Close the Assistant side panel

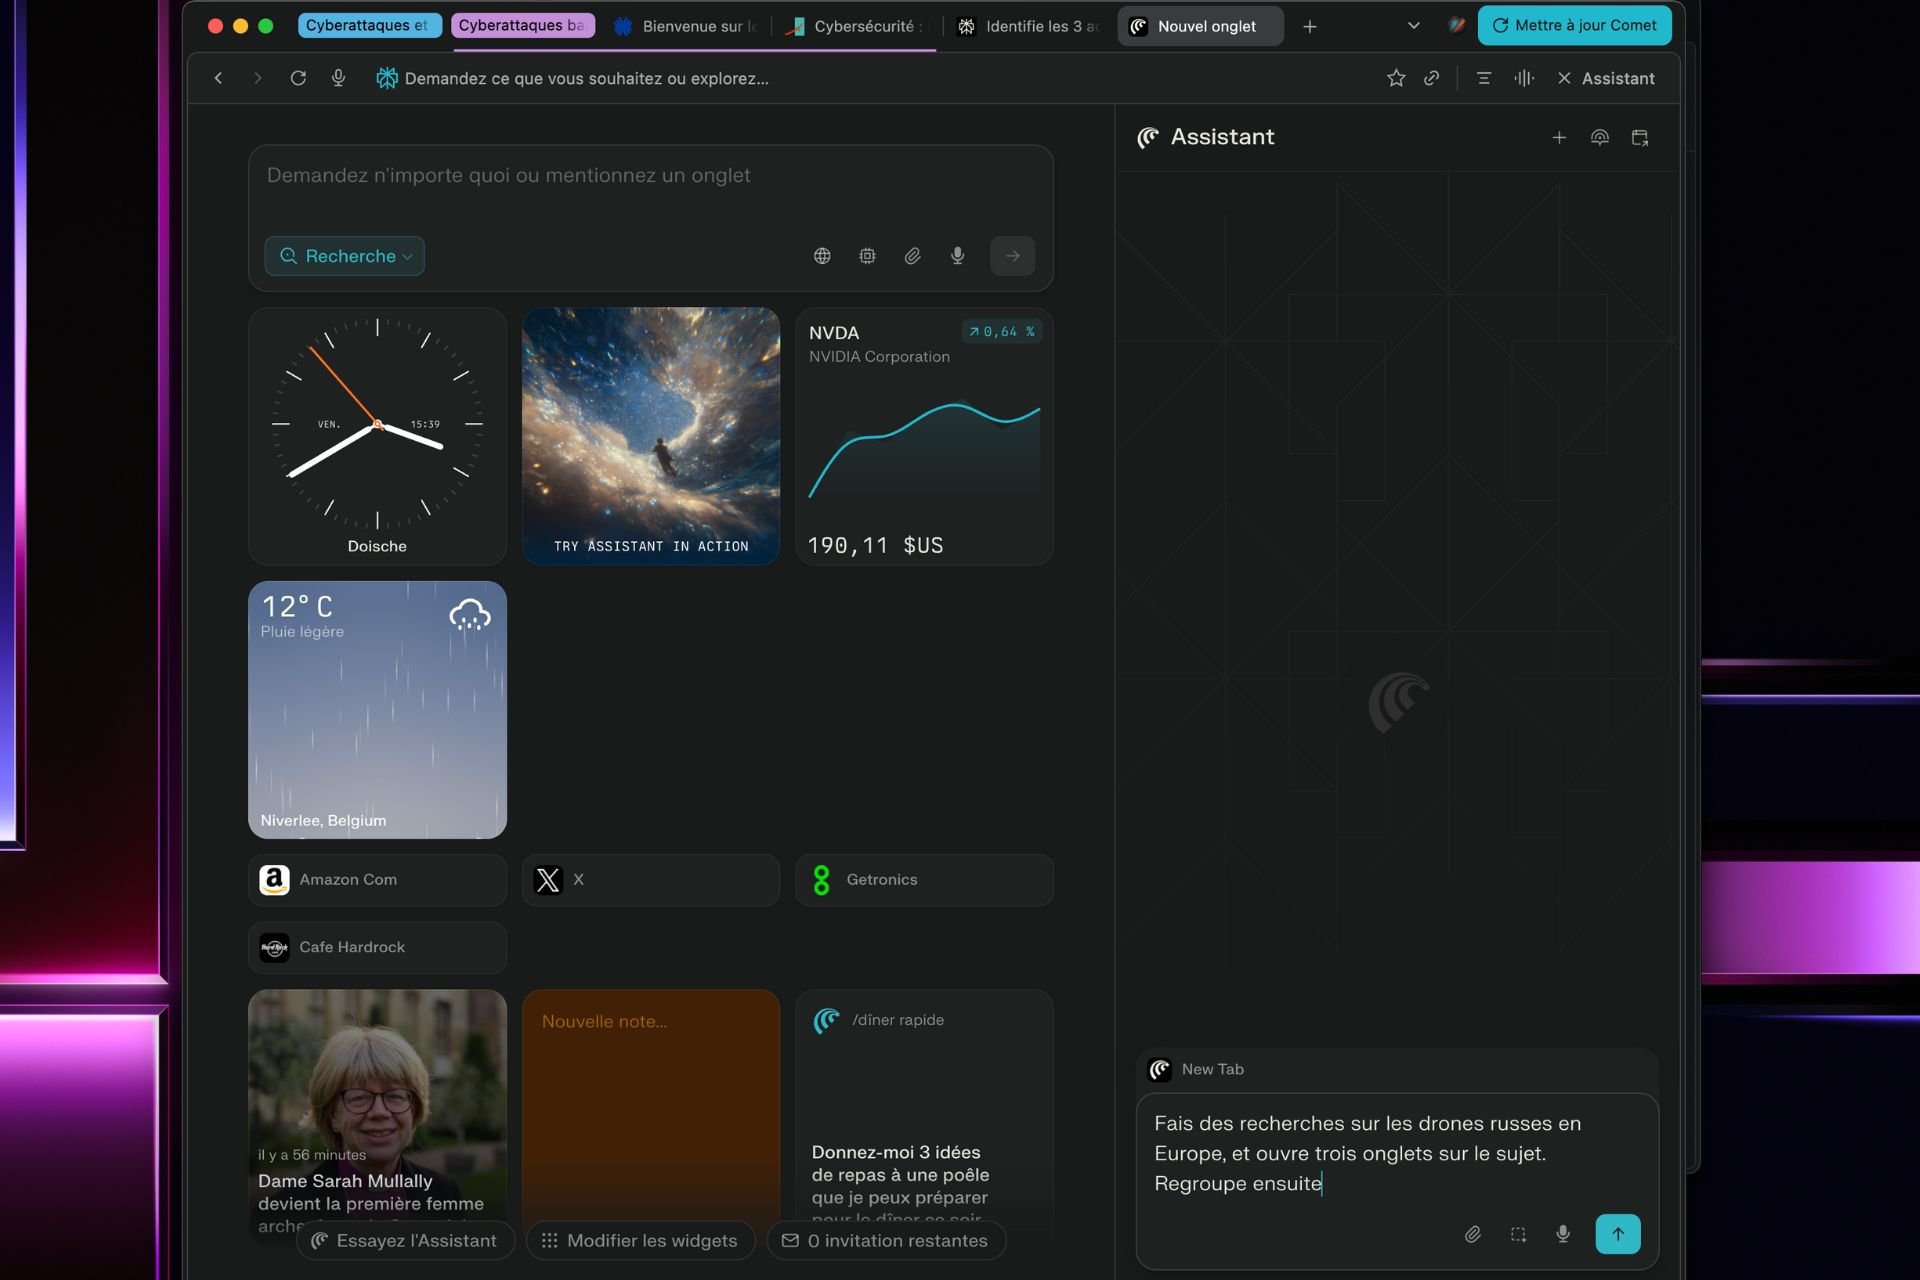pos(1564,78)
